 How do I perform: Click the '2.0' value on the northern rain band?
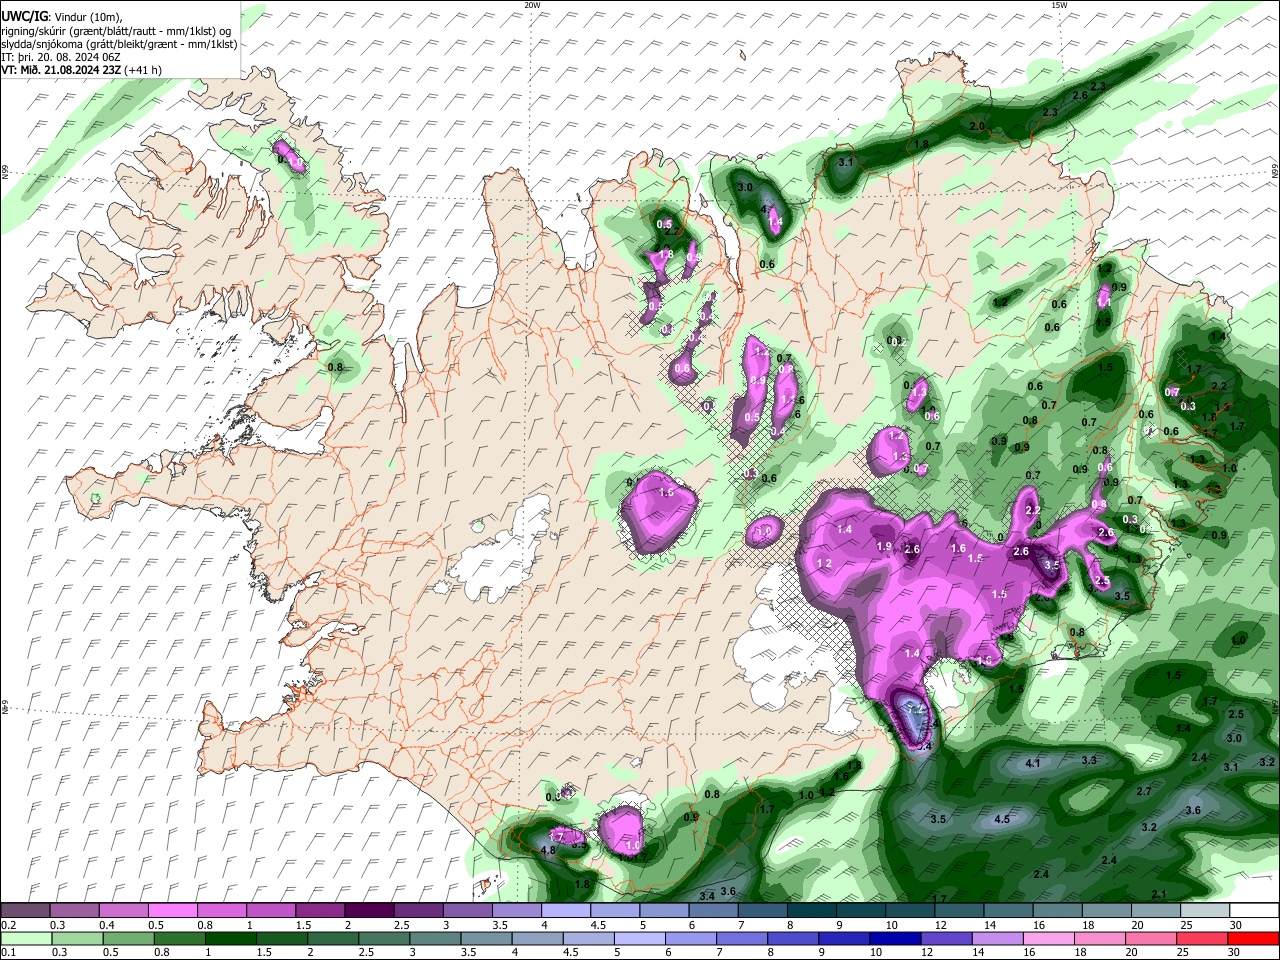click(977, 126)
